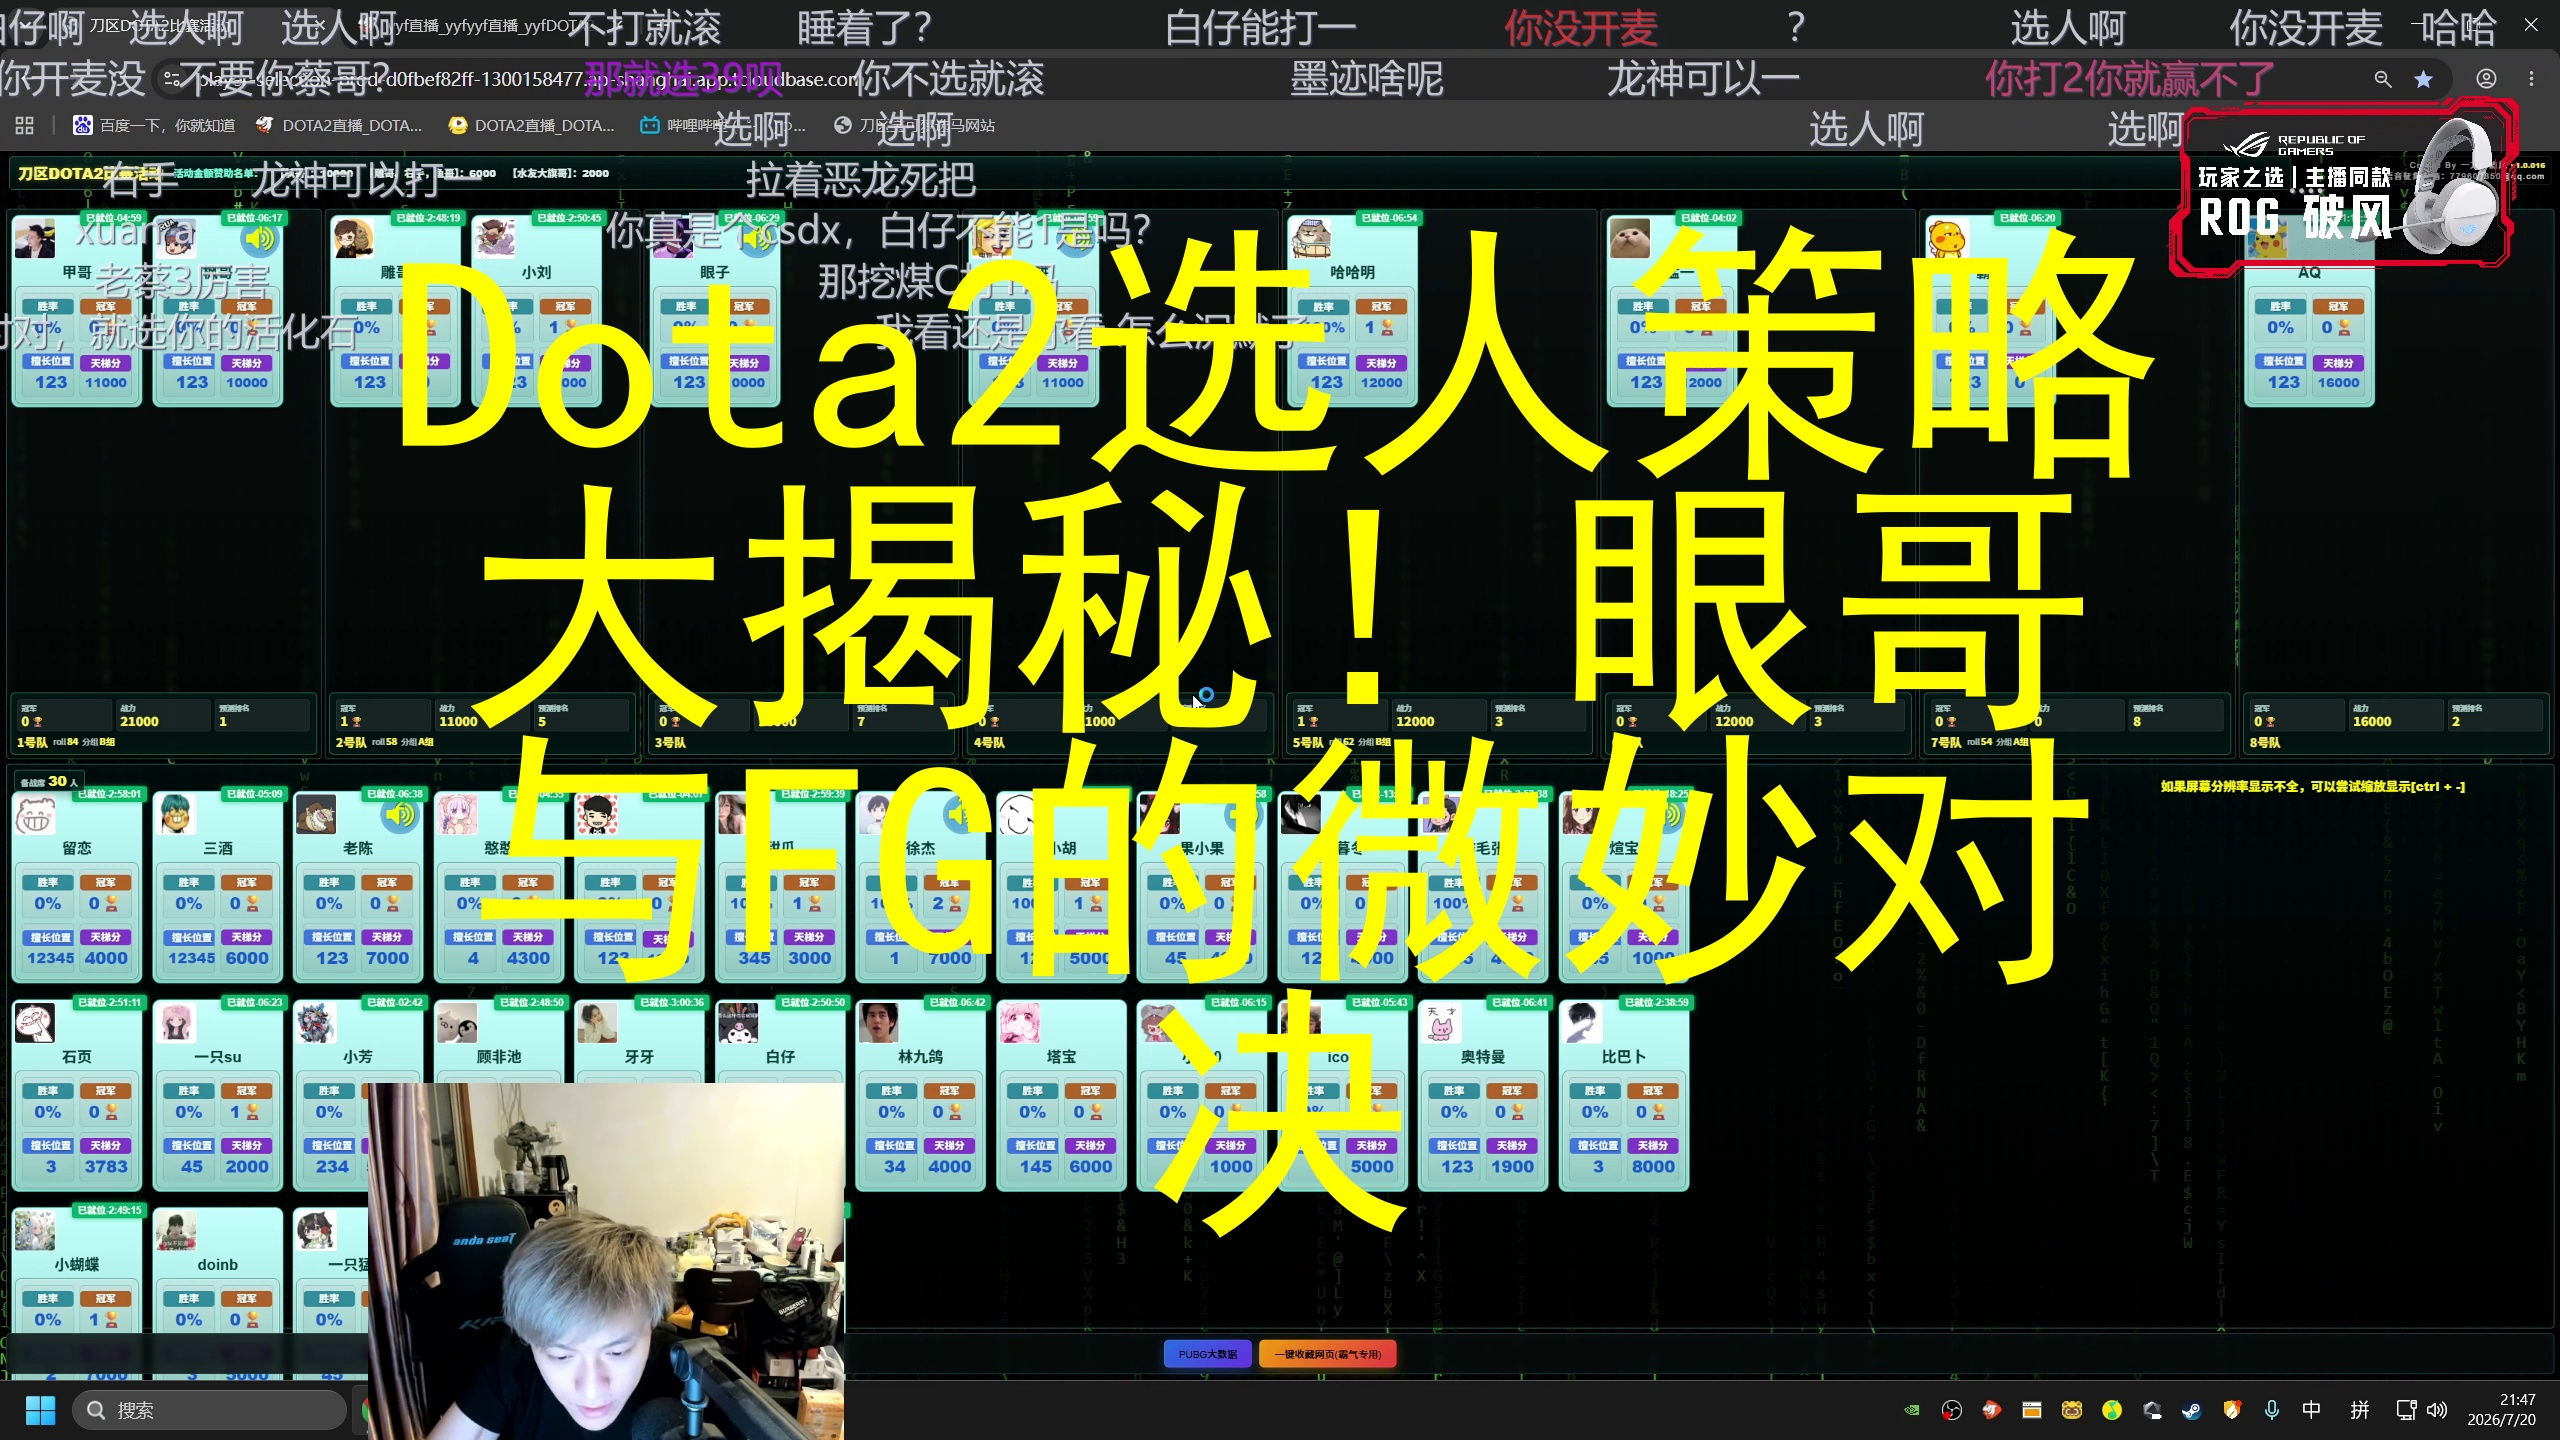Open the Windows Start menu
2560x1440 pixels.
pyautogui.click(x=40, y=1411)
